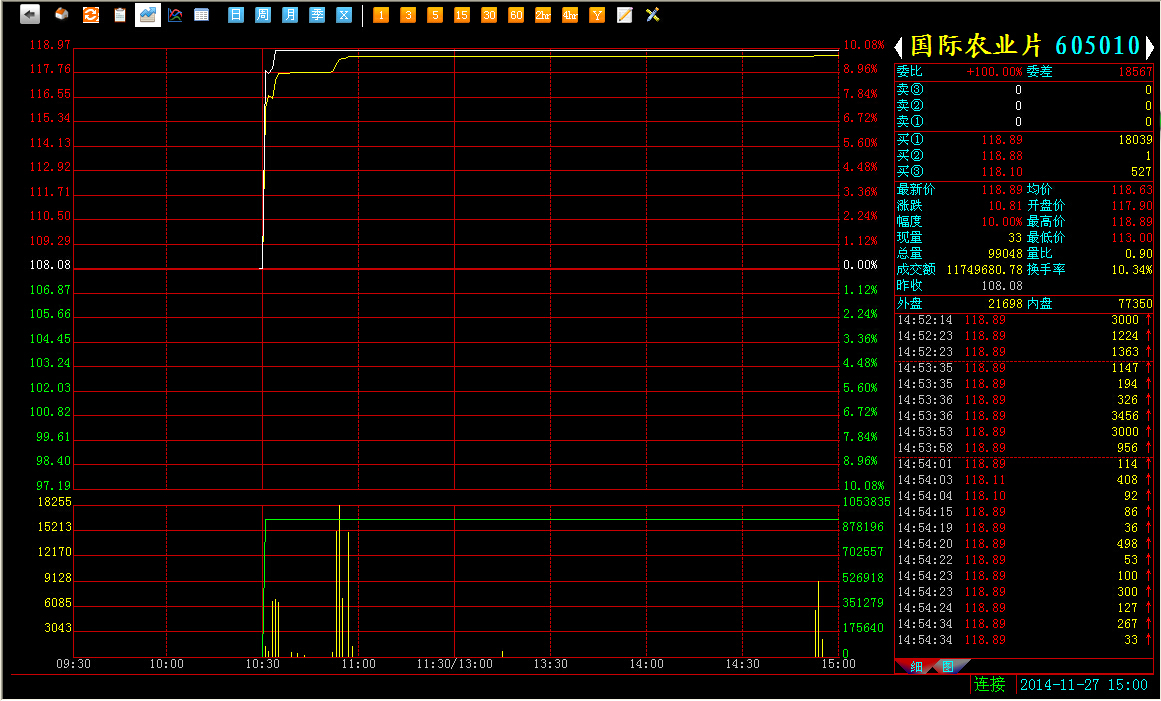Select the 买① 118.89 bid row
This screenshot has width=1161, height=701.
coord(1024,140)
